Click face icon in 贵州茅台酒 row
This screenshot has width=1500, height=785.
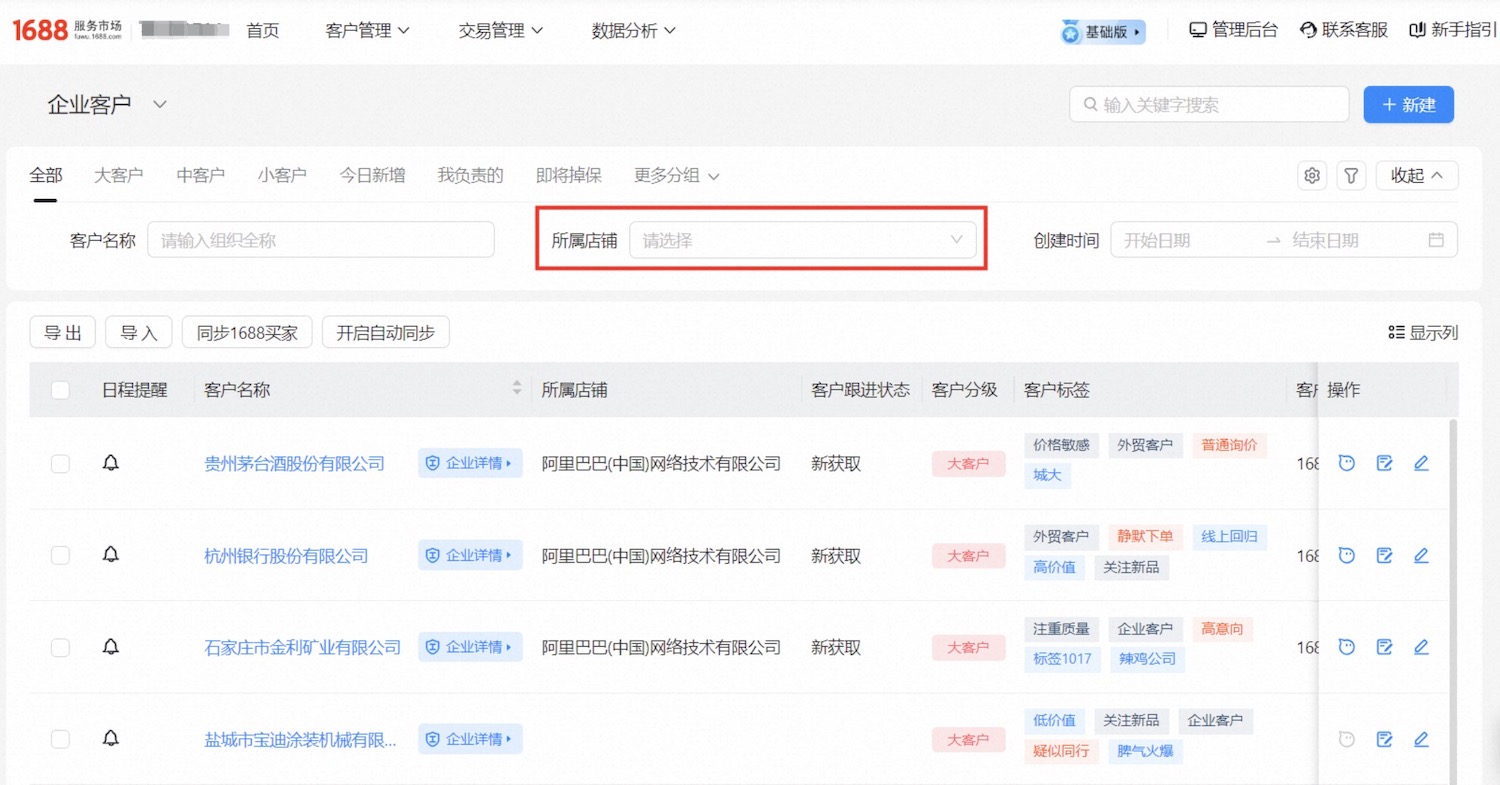(1347, 463)
